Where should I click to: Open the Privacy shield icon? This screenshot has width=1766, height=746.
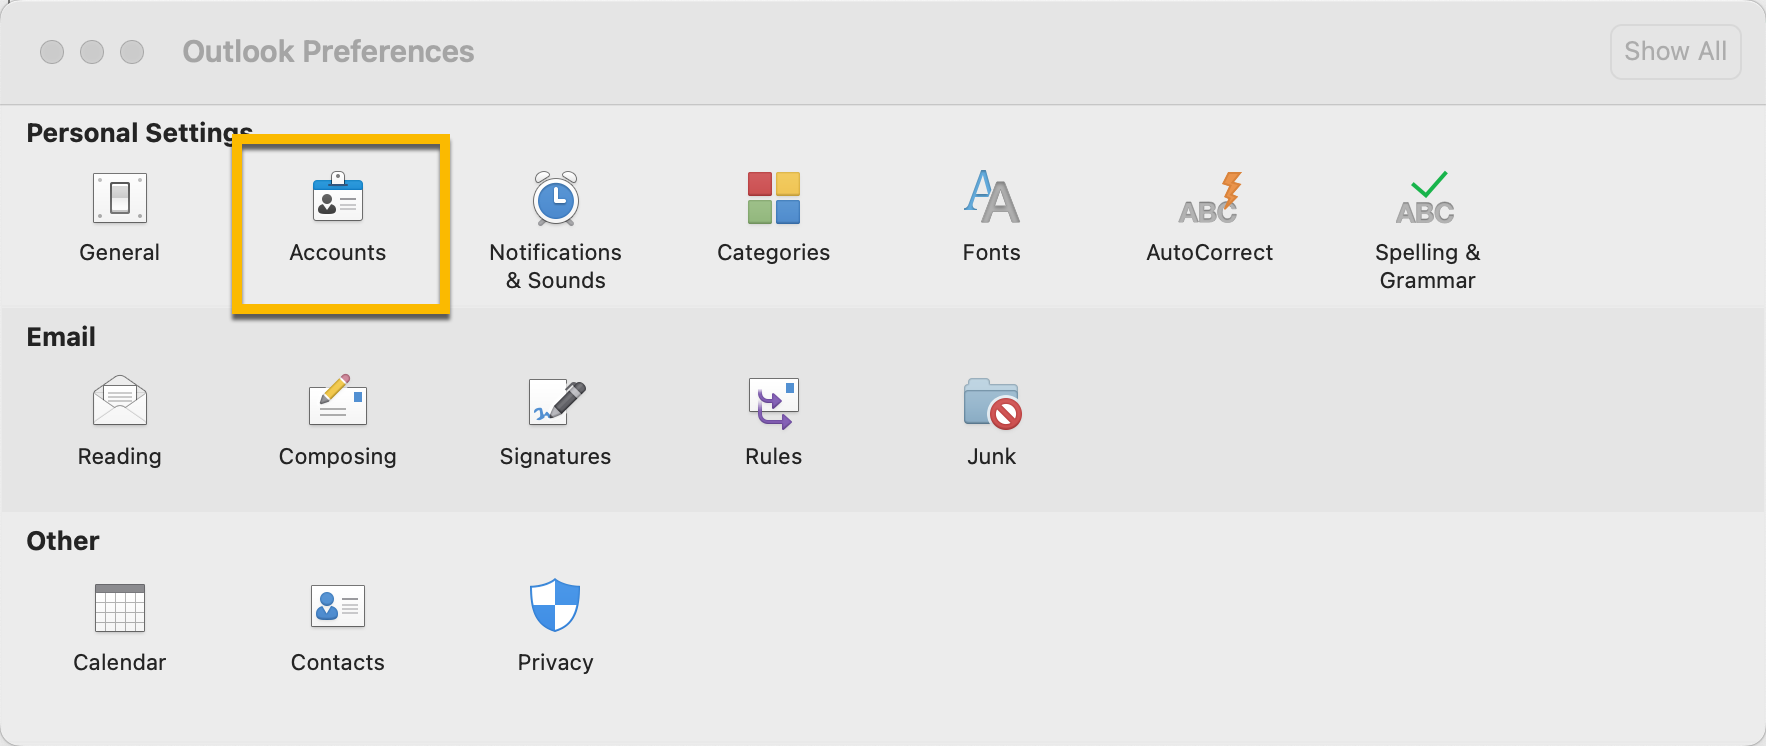pos(555,605)
